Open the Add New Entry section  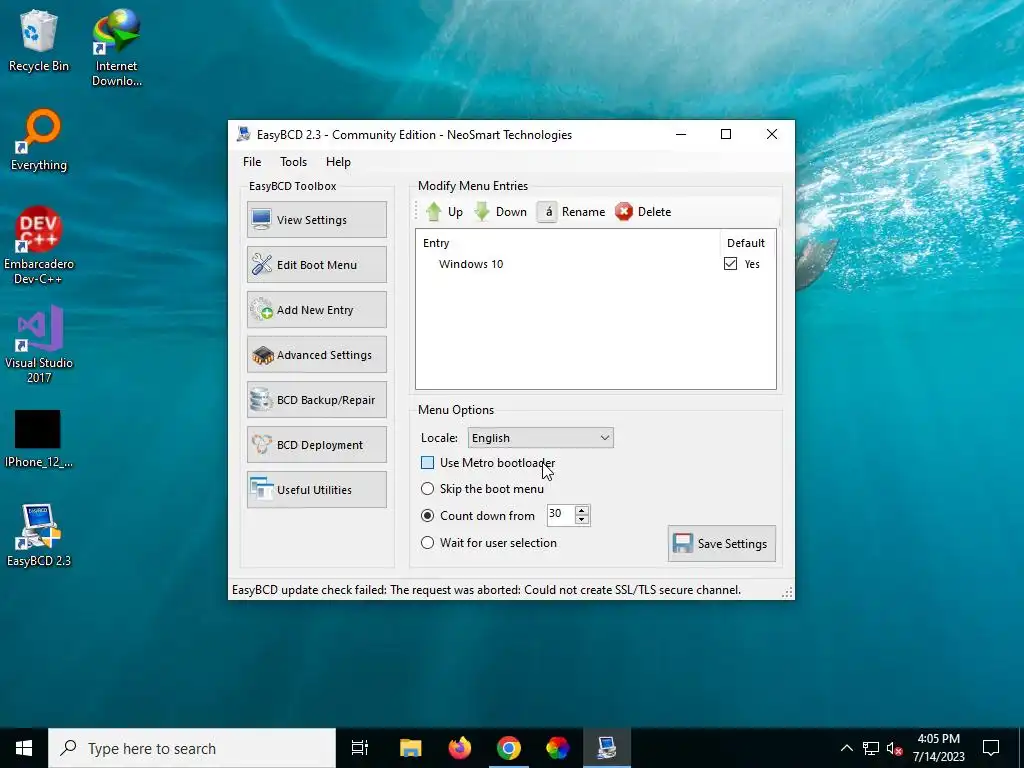point(317,310)
